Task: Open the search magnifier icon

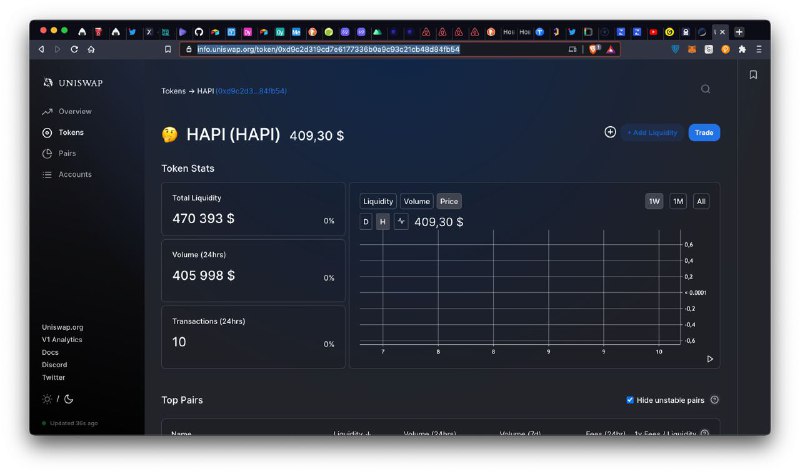Action: pyautogui.click(x=705, y=89)
